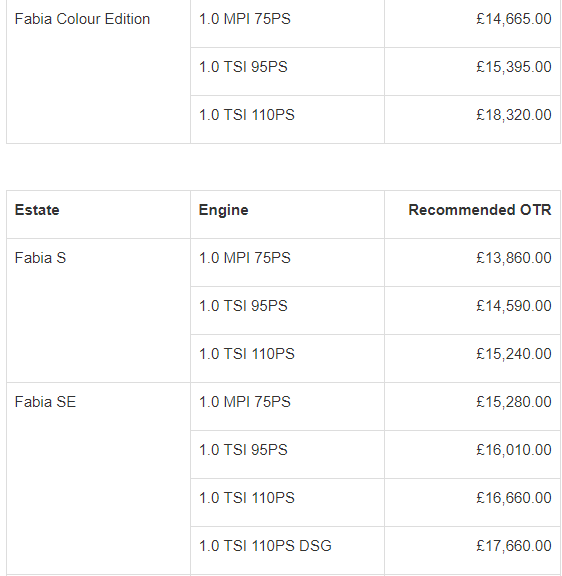Click the £15,280.00 price
The height and width of the screenshot is (576, 562).
(514, 402)
